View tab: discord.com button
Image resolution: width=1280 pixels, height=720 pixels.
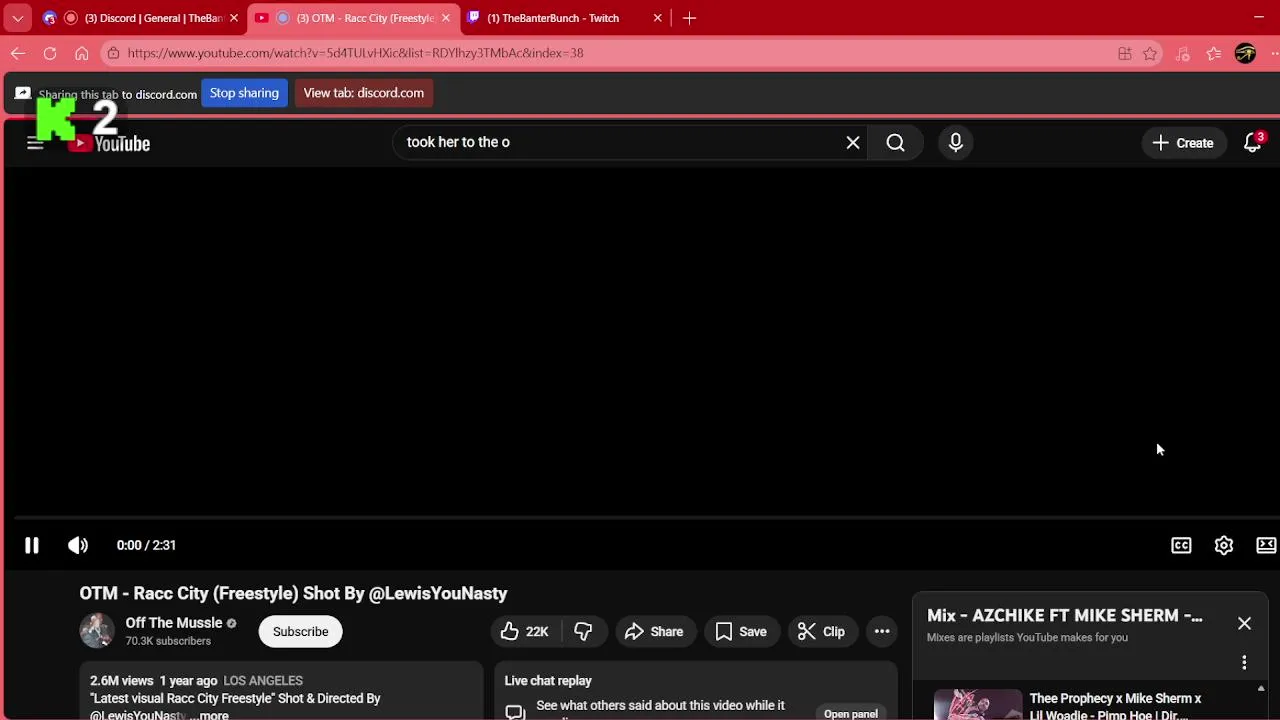coord(364,93)
